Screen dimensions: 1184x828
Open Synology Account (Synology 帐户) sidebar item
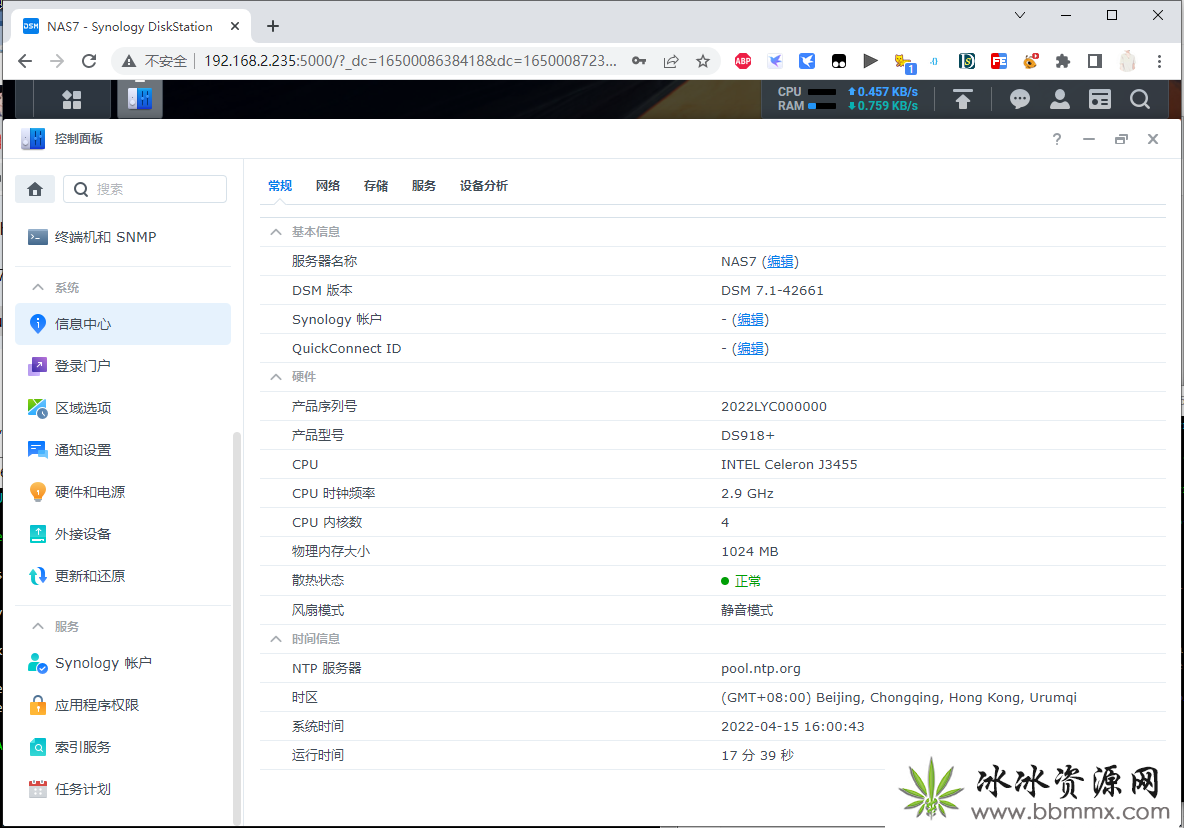click(123, 663)
